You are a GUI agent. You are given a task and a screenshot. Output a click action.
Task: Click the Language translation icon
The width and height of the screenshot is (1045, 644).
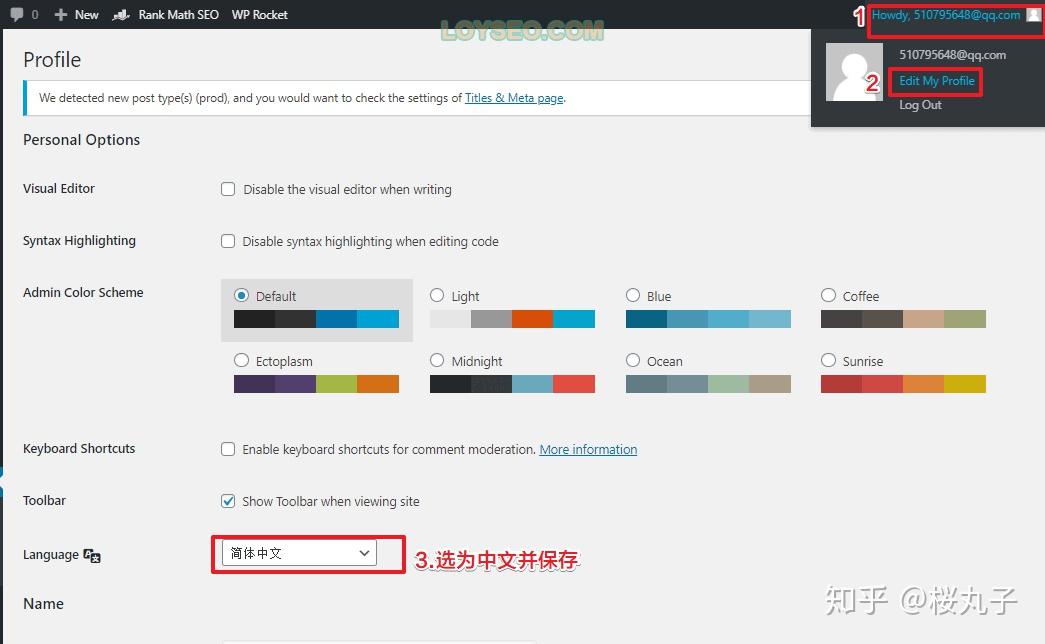[x=92, y=555]
